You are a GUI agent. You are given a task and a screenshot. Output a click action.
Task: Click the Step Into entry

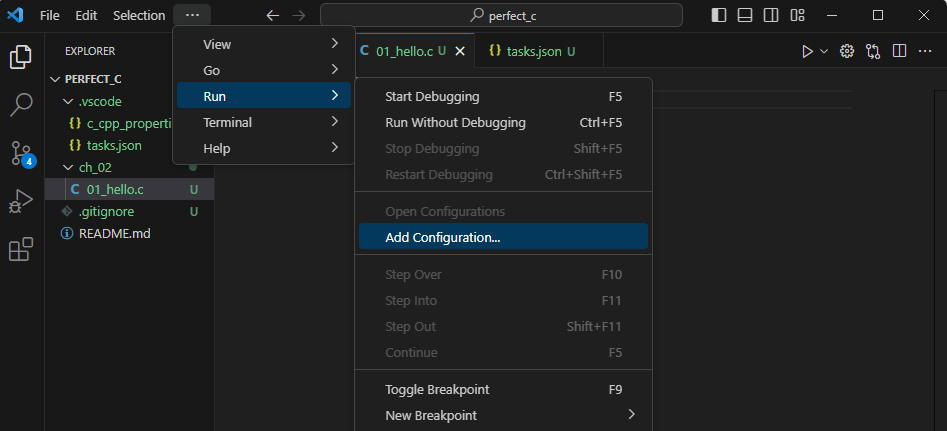tap(503, 301)
